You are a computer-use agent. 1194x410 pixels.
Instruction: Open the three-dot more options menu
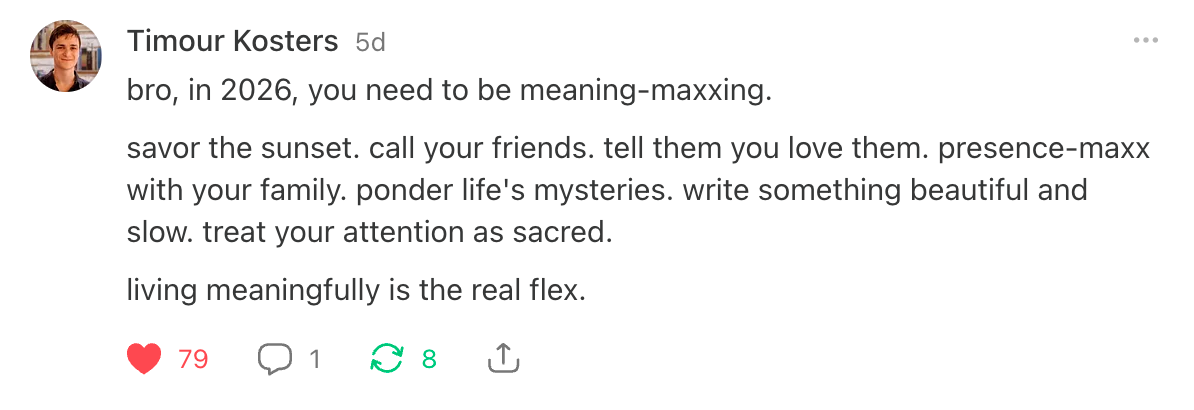[x=1145, y=41]
